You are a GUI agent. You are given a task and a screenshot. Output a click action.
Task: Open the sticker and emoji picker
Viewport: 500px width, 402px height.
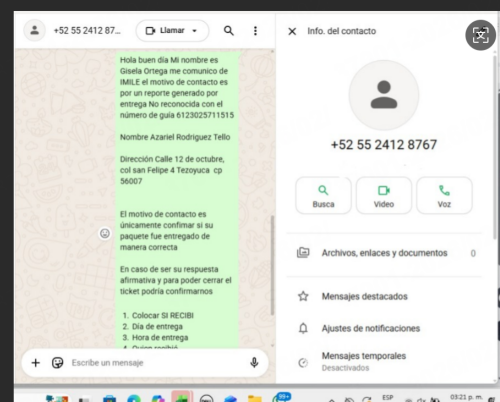click(x=57, y=363)
